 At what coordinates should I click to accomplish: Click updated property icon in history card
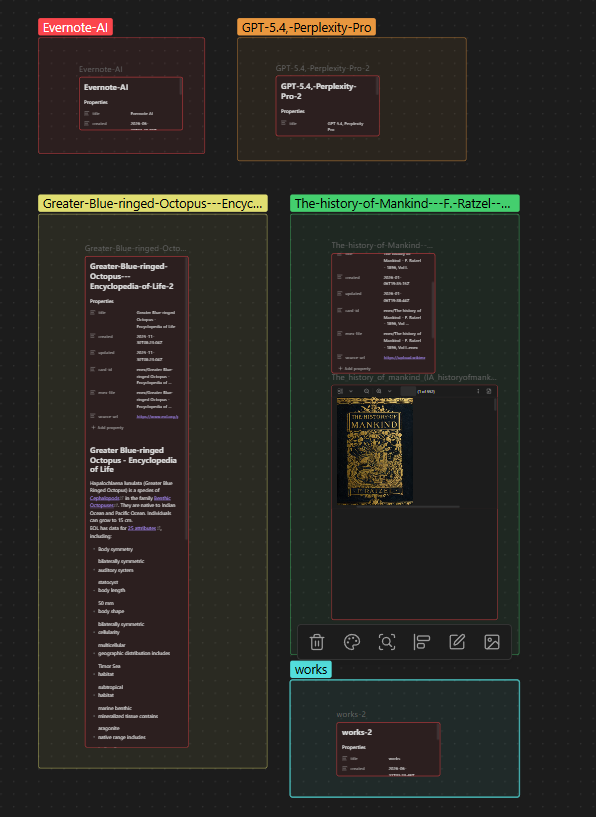coord(340,293)
